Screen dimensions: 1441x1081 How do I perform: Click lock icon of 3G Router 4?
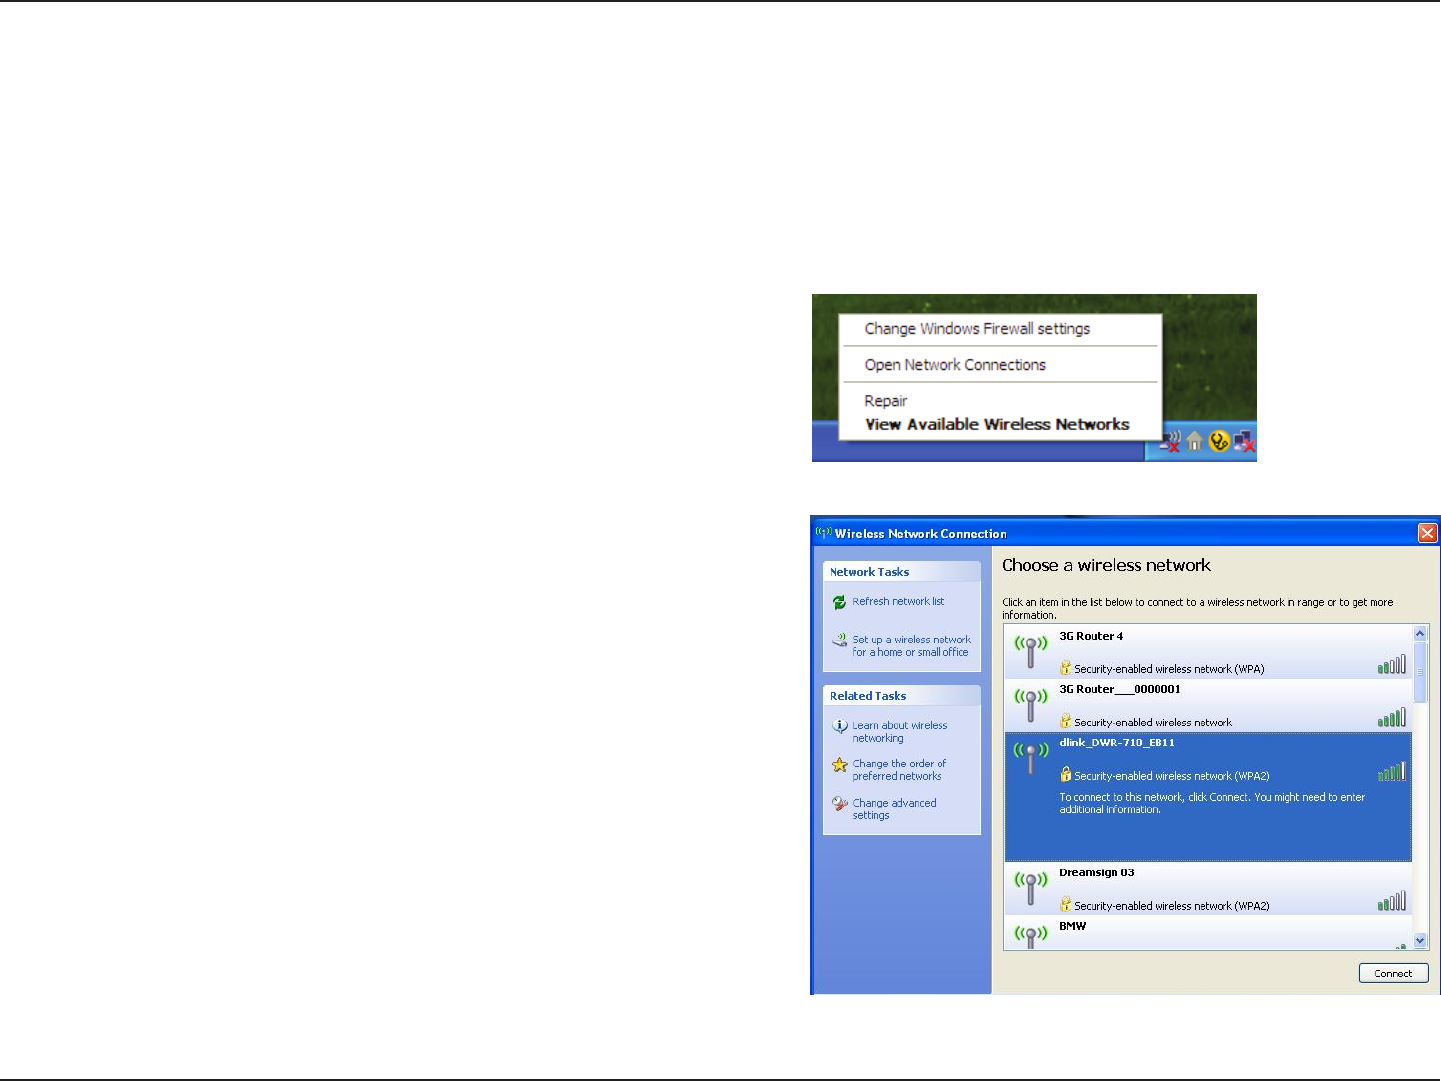(x=1065, y=668)
